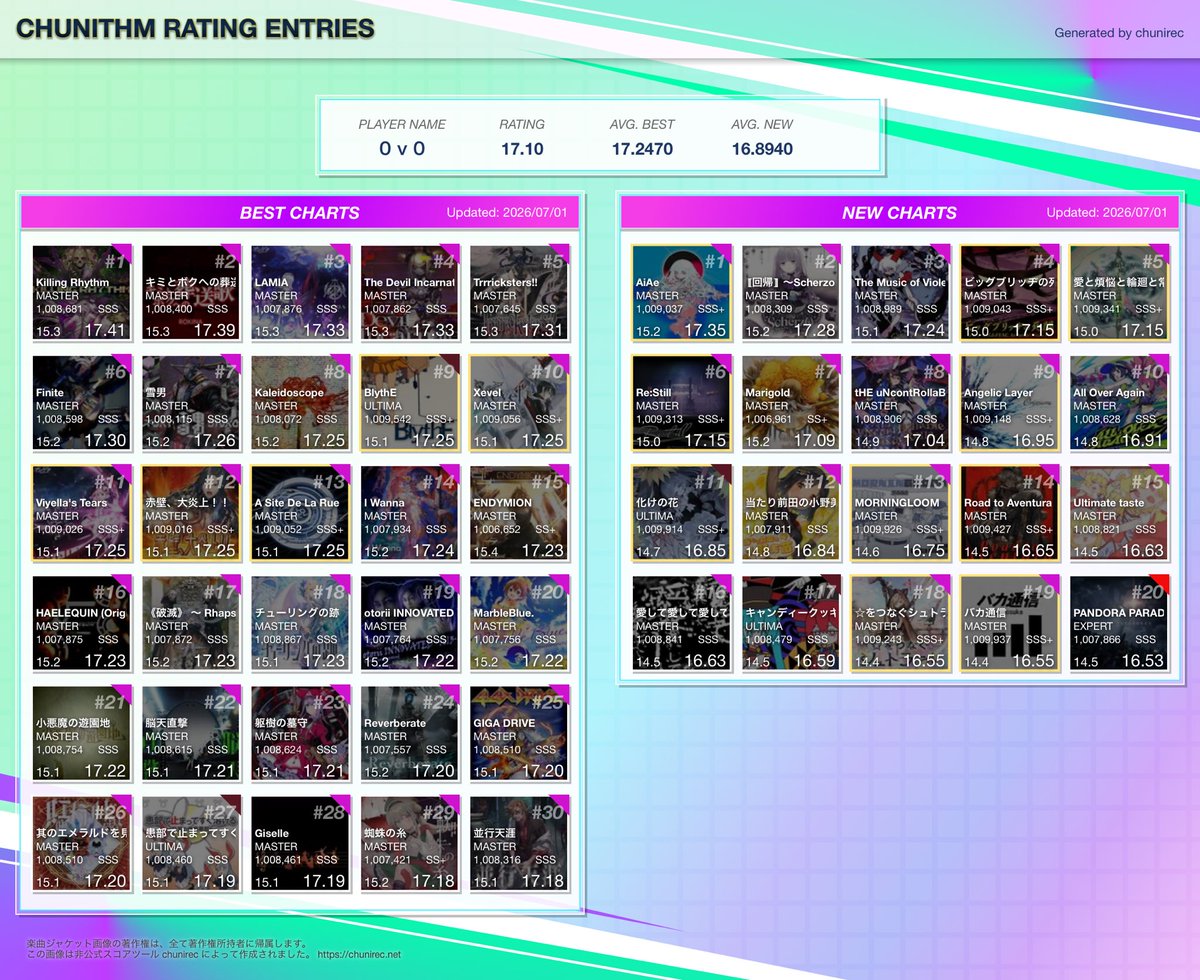The height and width of the screenshot is (980, 1200).
Task: Click the AVG. BEST value 17.2470
Action: 642,149
